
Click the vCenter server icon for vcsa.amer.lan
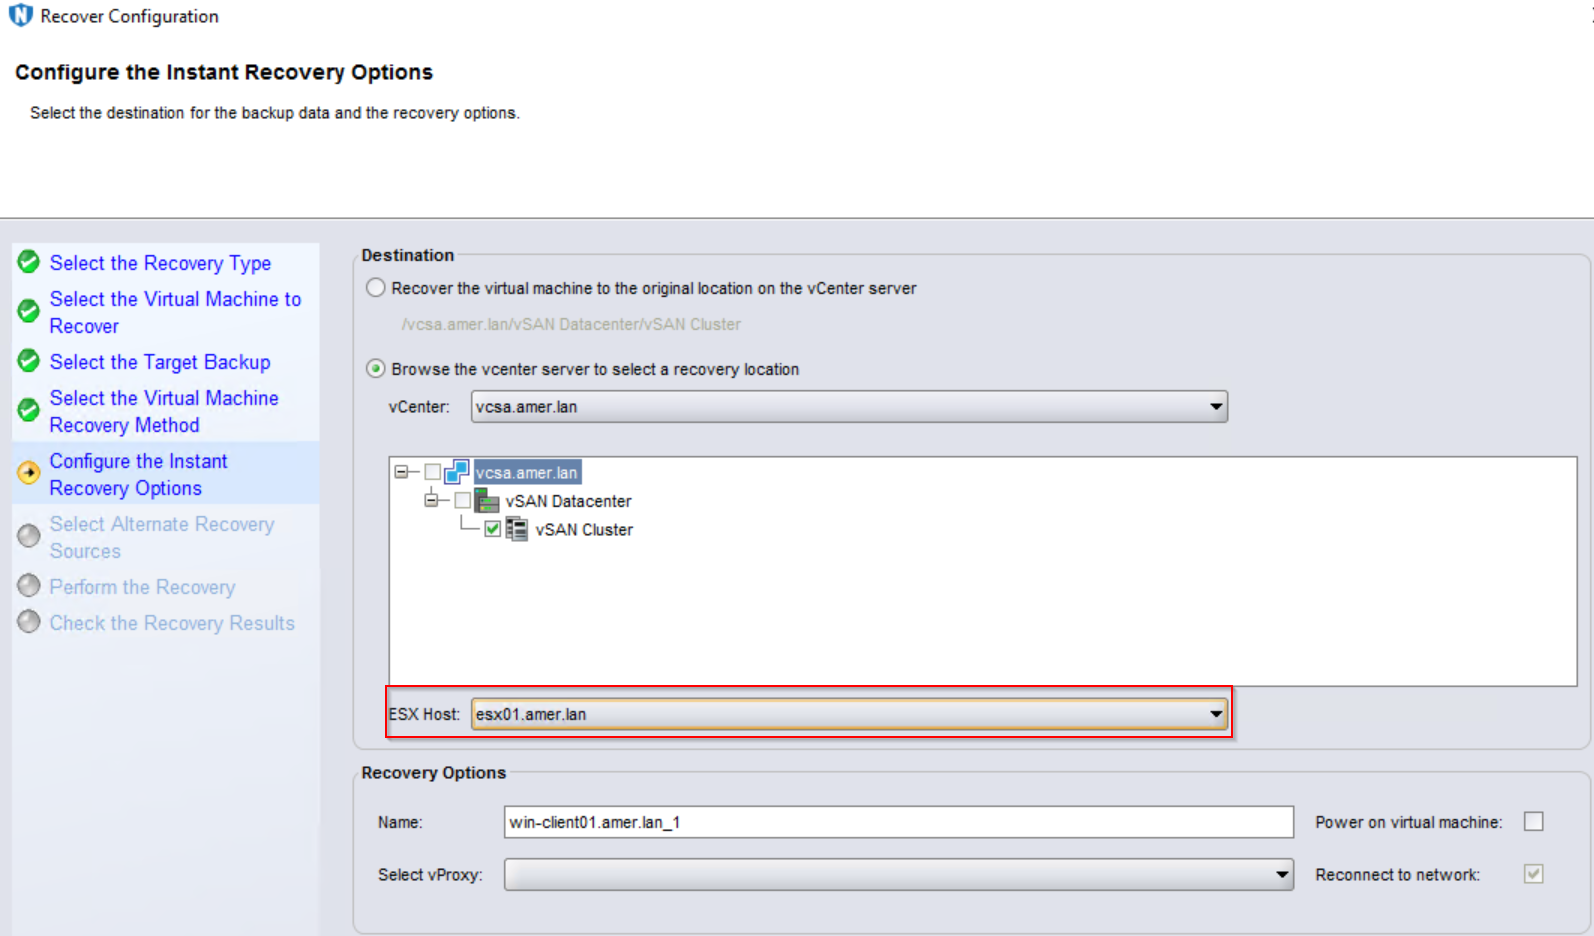[x=457, y=472]
